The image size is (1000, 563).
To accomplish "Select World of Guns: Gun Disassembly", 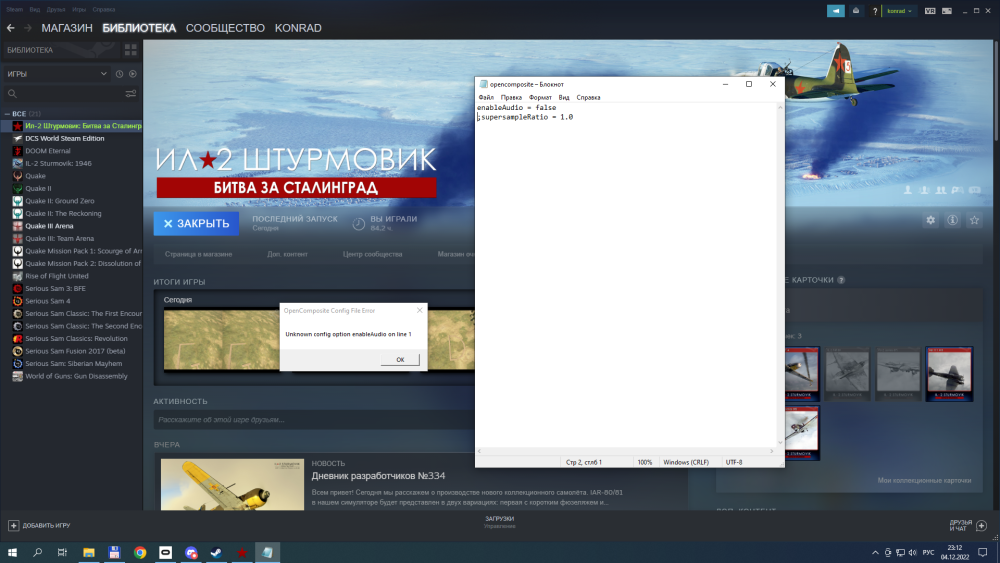I will click(x=76, y=376).
